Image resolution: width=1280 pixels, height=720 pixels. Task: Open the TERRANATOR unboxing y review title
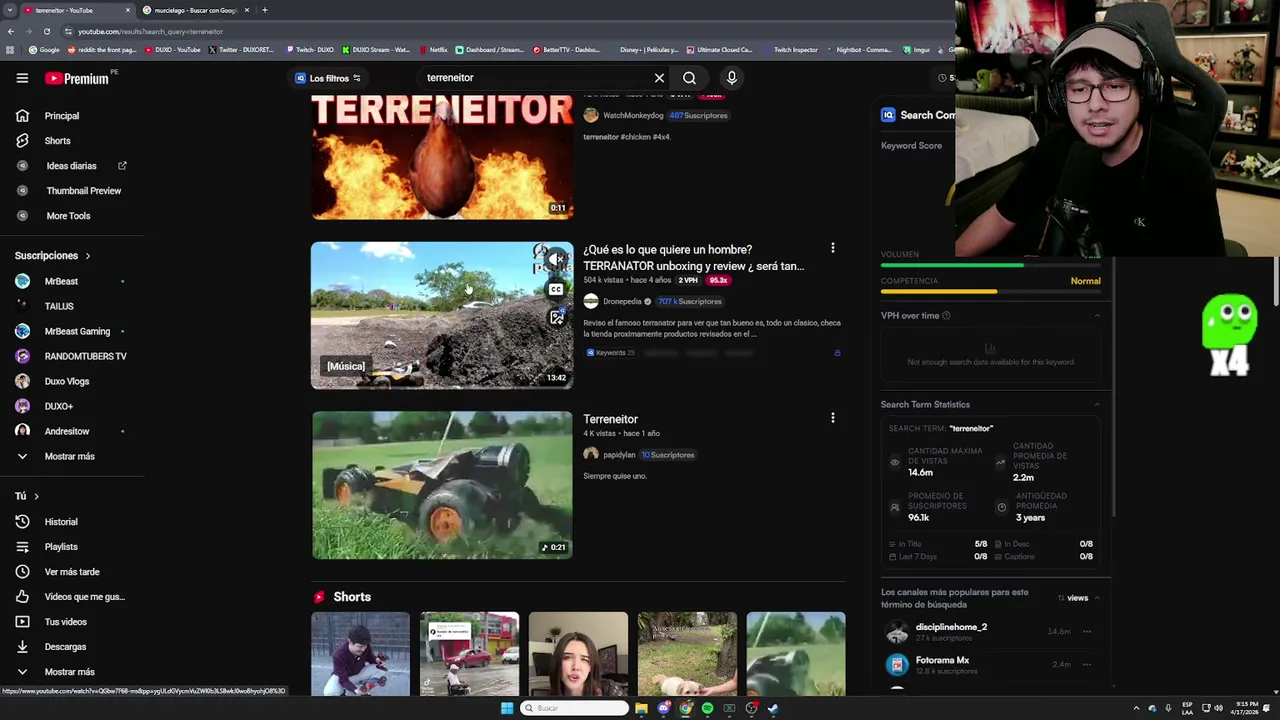tap(693, 258)
